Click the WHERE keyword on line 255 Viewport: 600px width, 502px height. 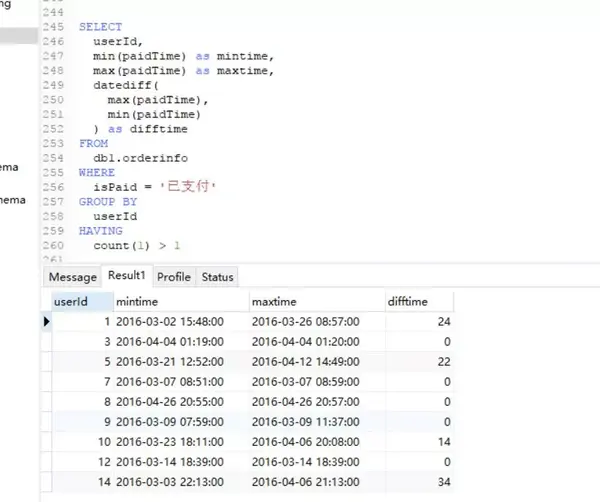[x=97, y=173]
